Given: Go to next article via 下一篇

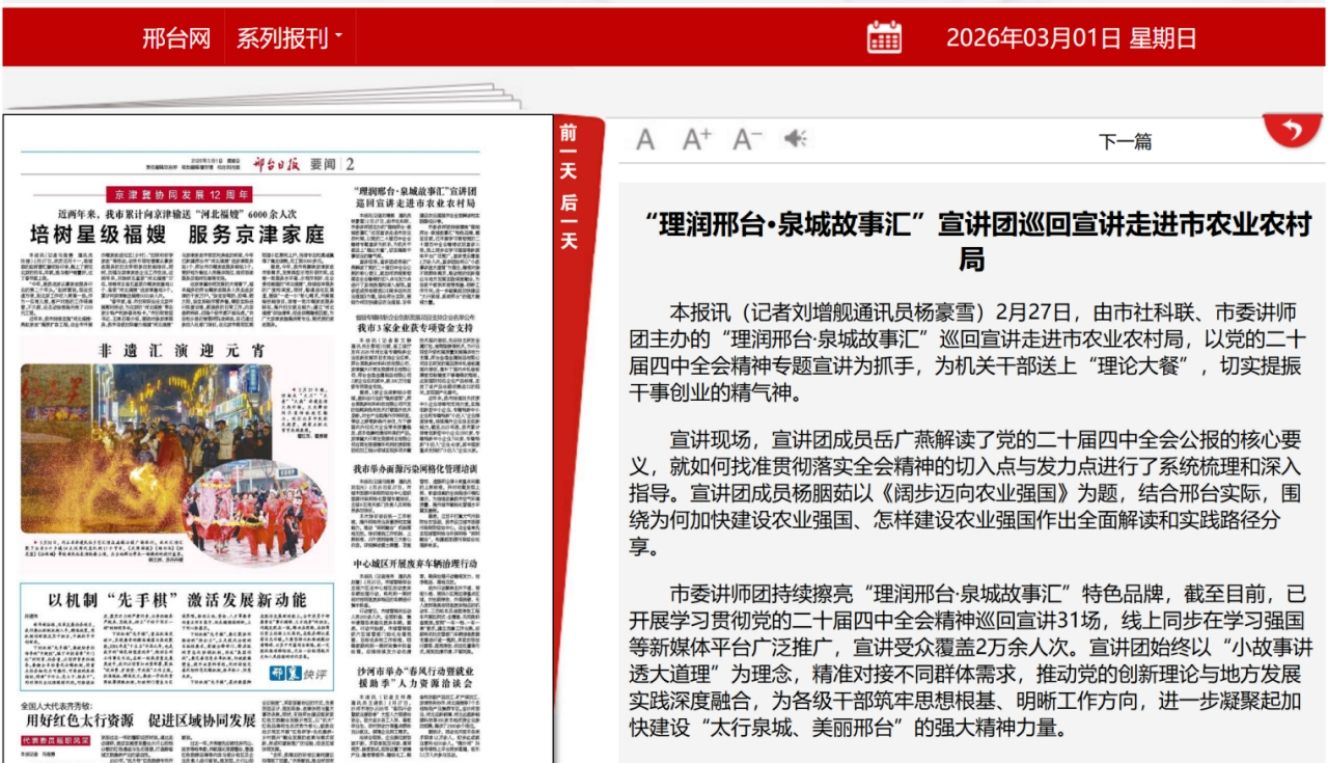Looking at the screenshot, I should [1125, 142].
